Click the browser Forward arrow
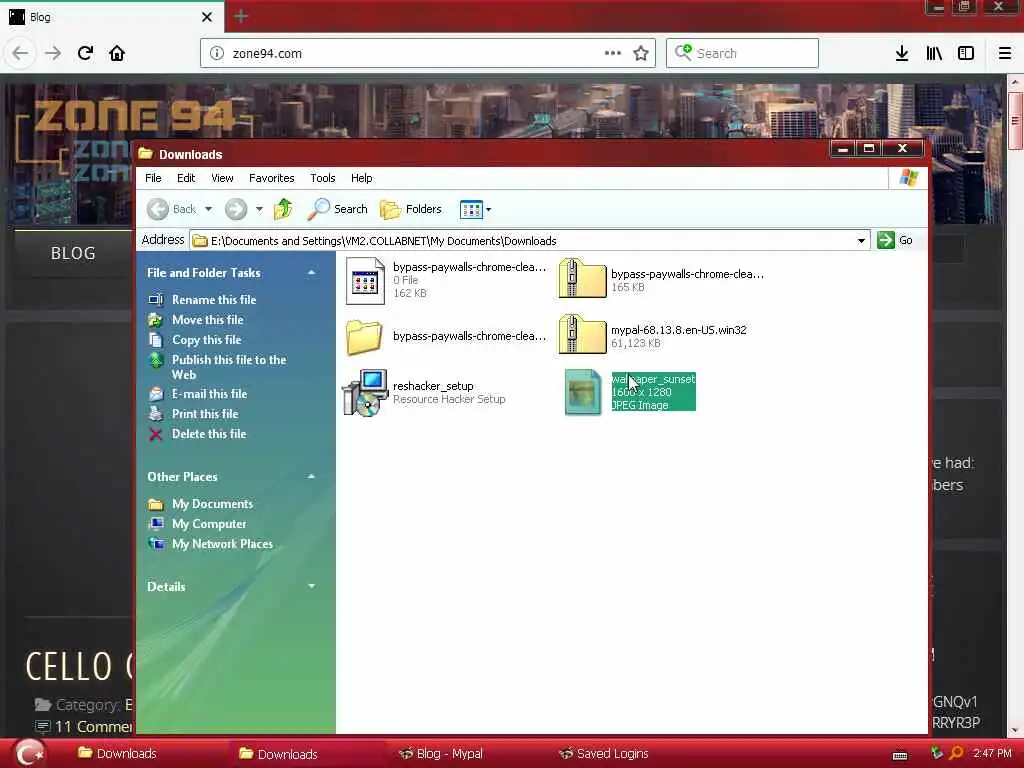 [53, 53]
